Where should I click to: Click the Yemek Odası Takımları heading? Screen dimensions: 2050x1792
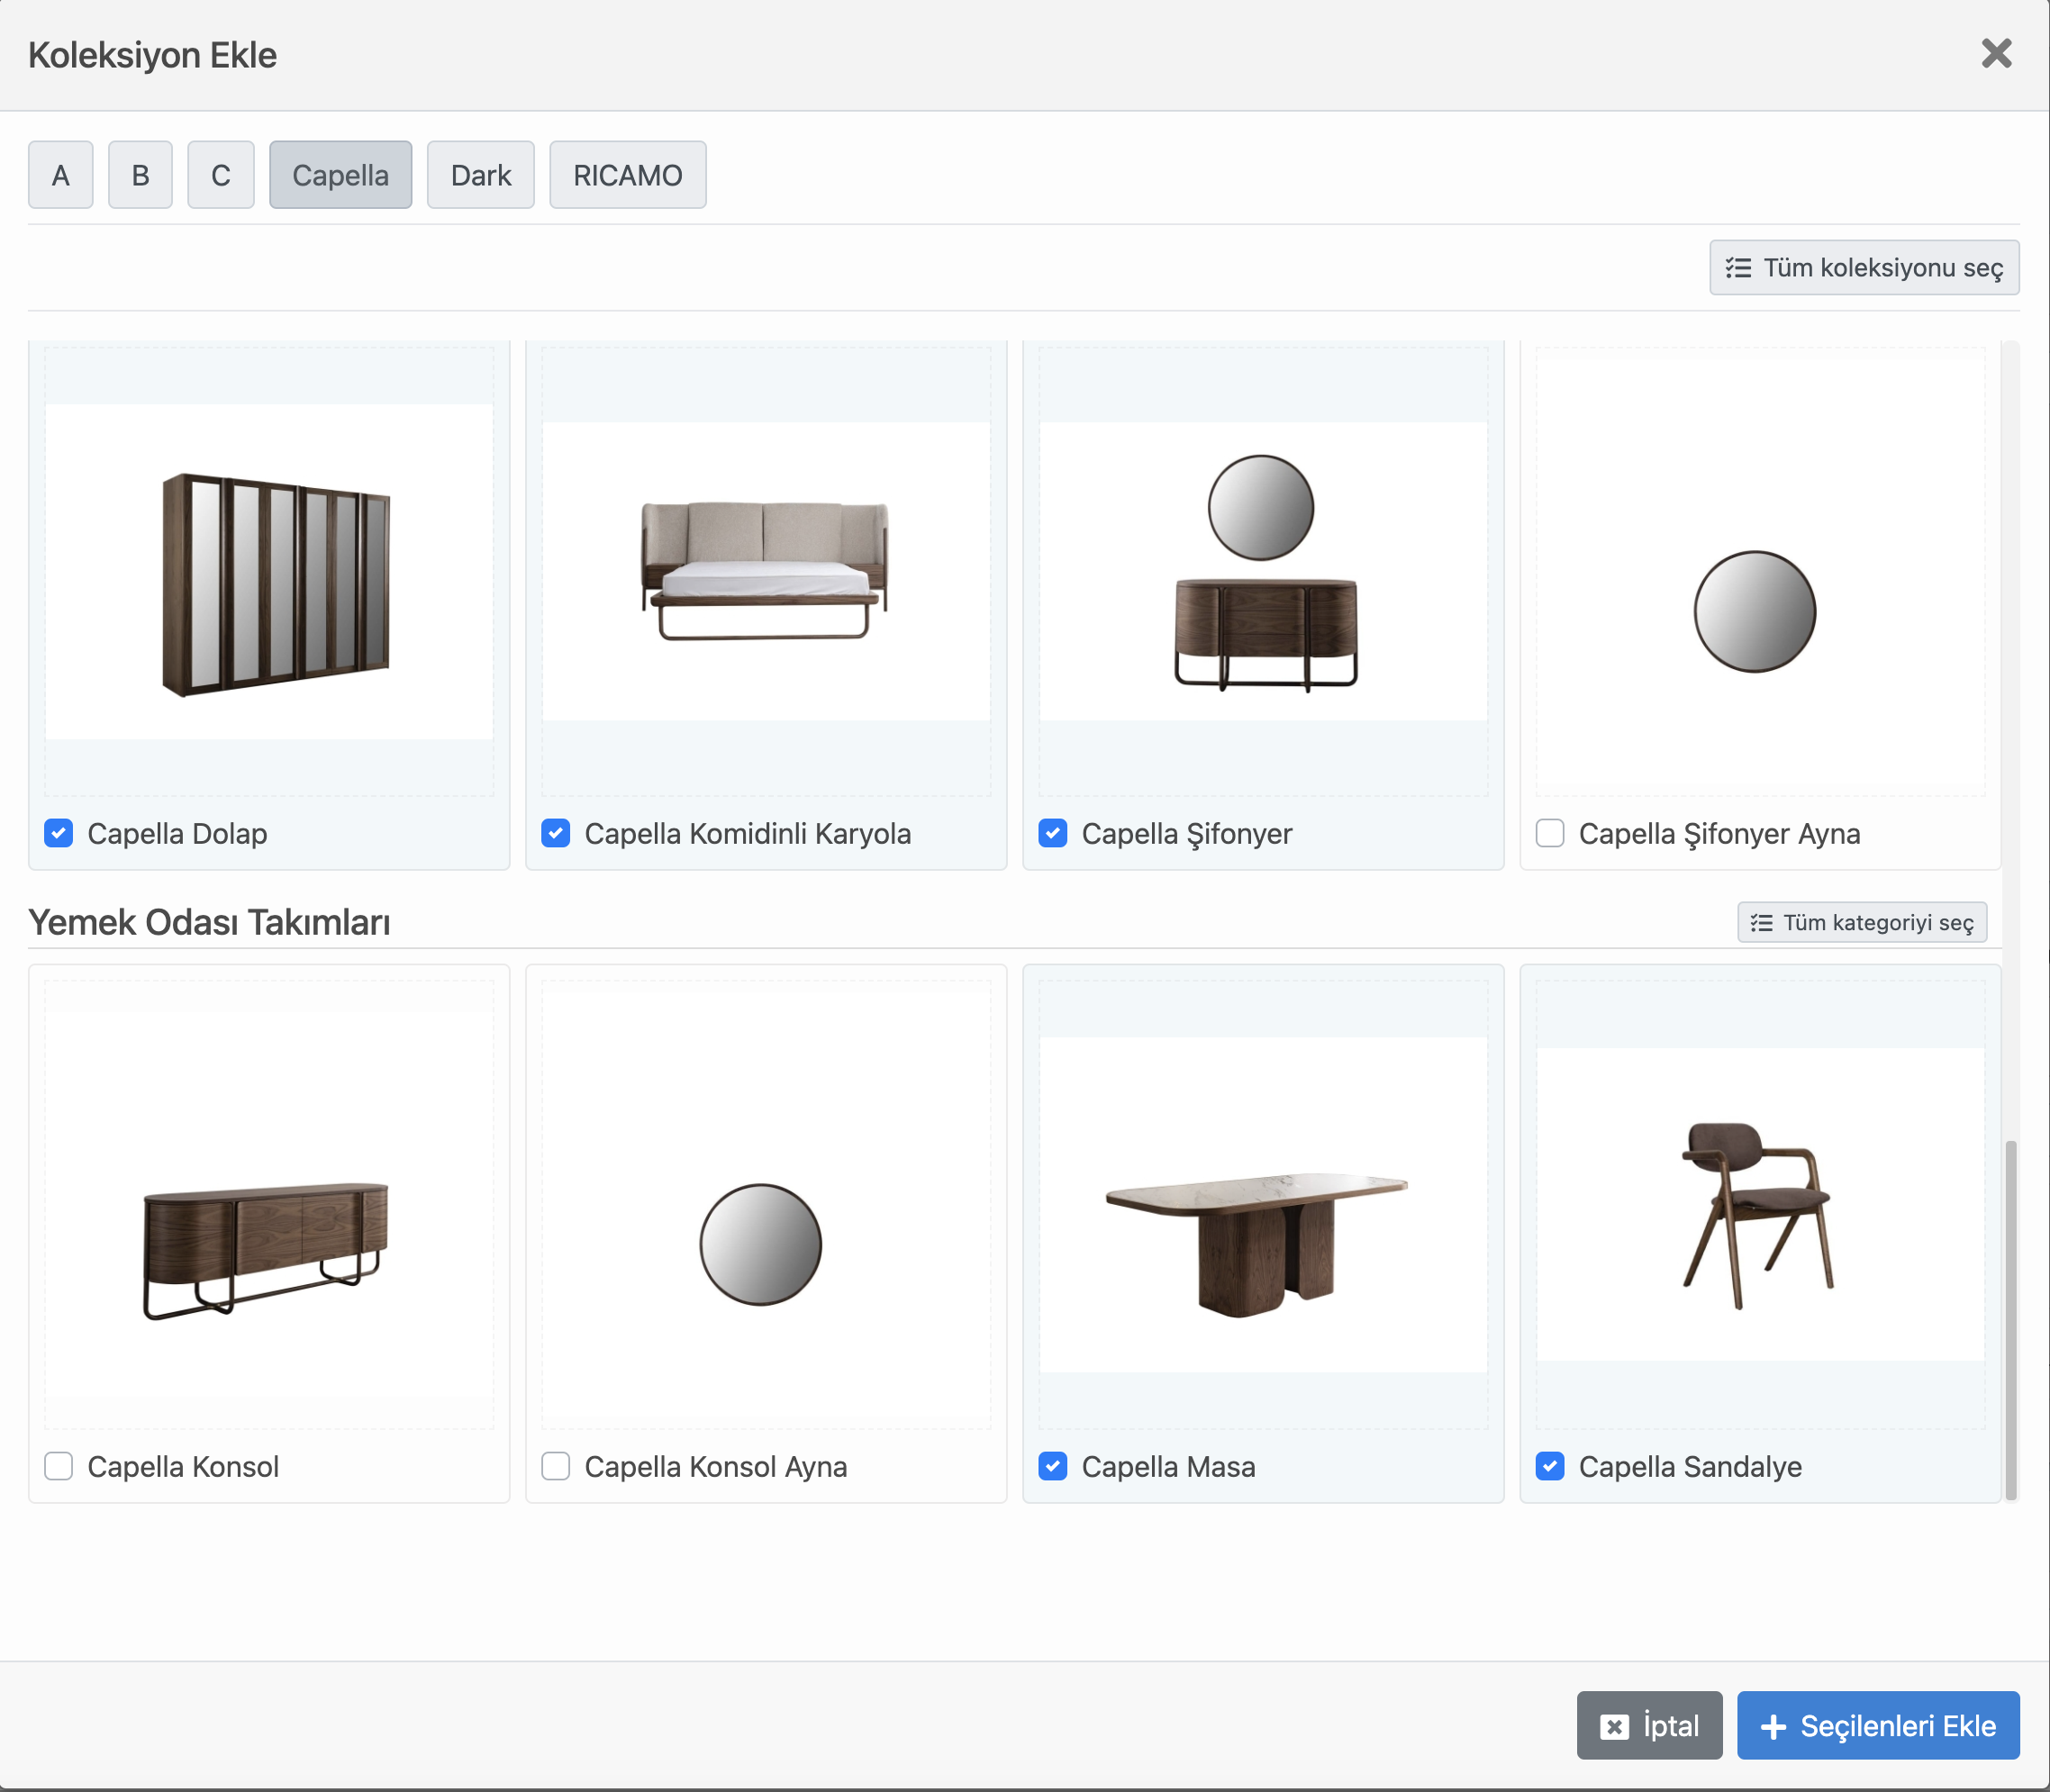(209, 922)
